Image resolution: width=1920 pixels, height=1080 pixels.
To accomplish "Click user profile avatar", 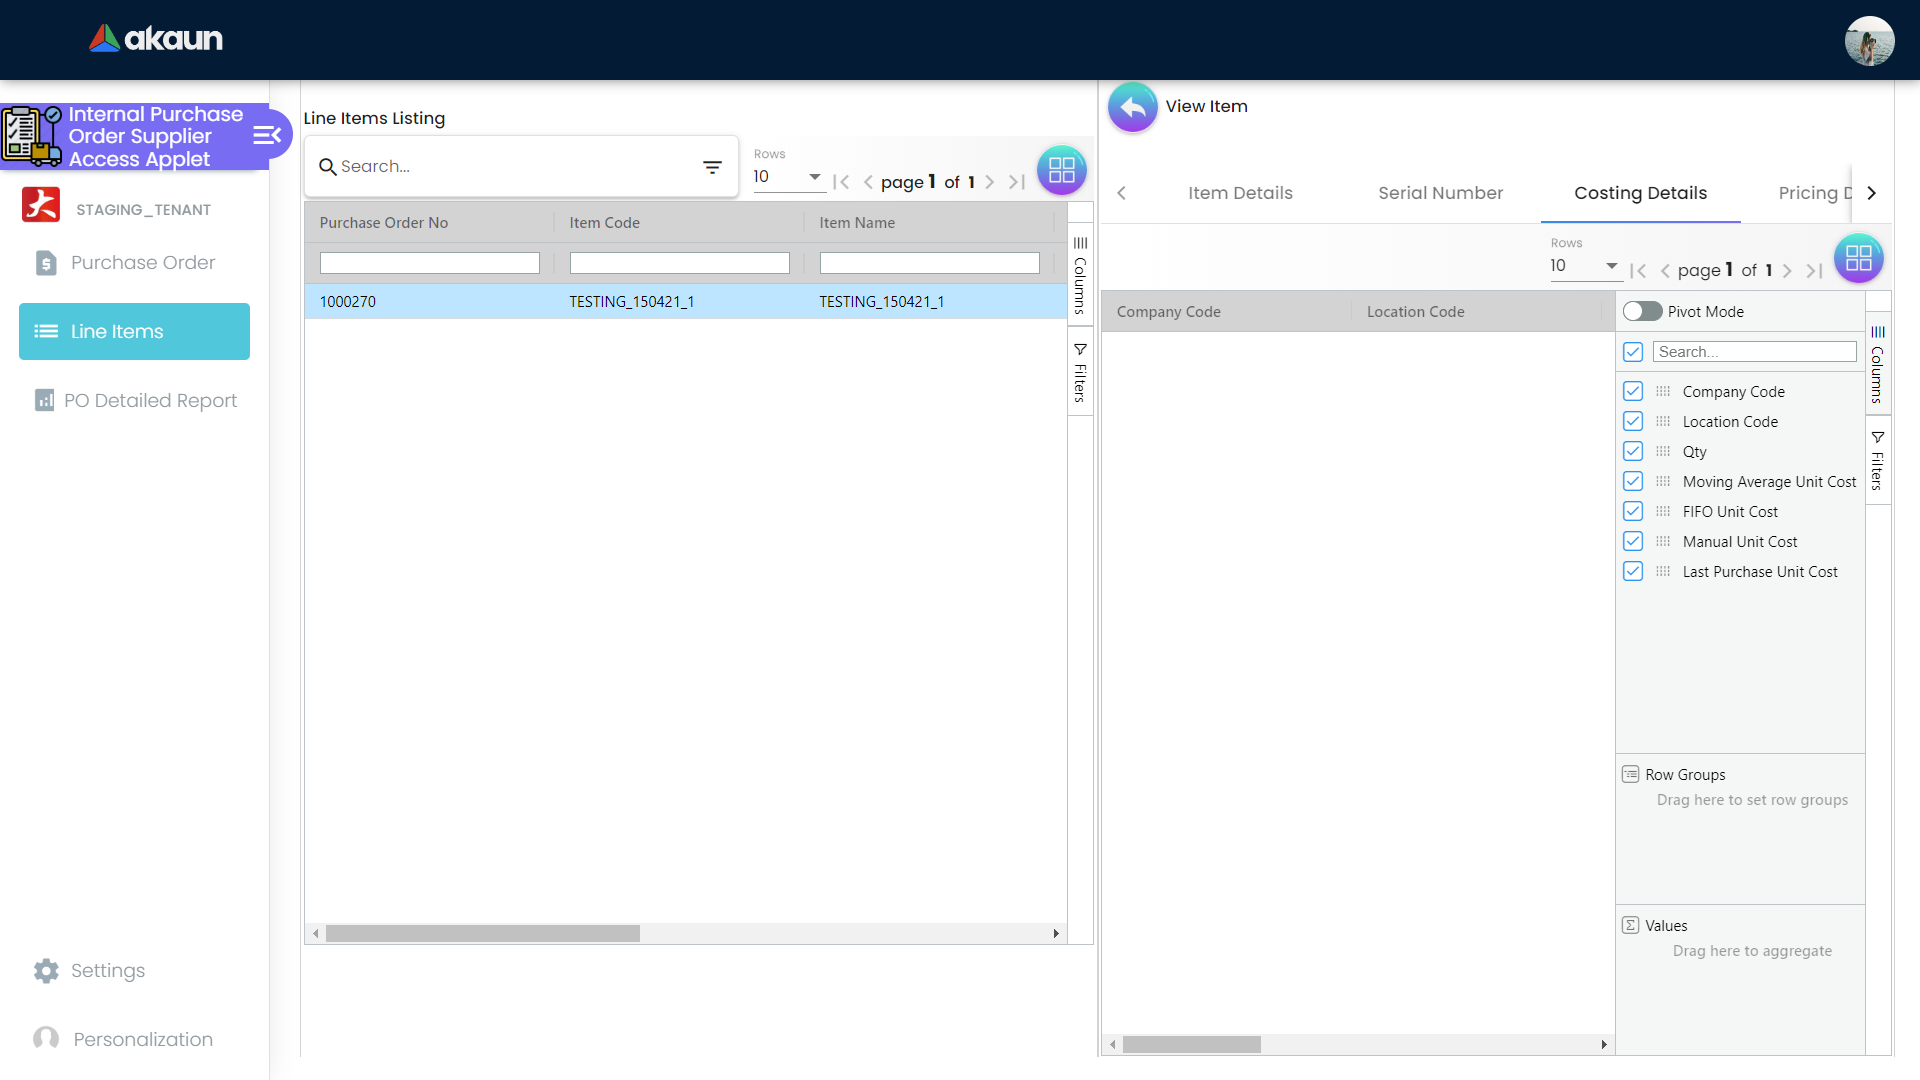I will tap(1868, 40).
